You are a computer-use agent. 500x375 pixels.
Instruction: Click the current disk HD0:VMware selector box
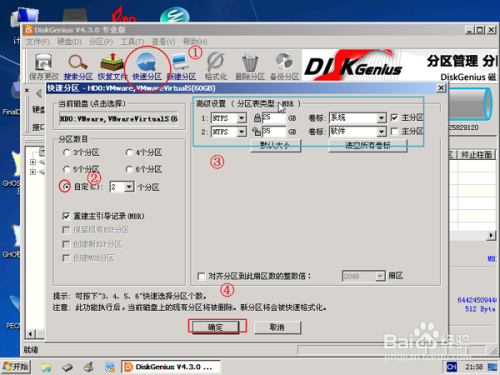point(119,119)
